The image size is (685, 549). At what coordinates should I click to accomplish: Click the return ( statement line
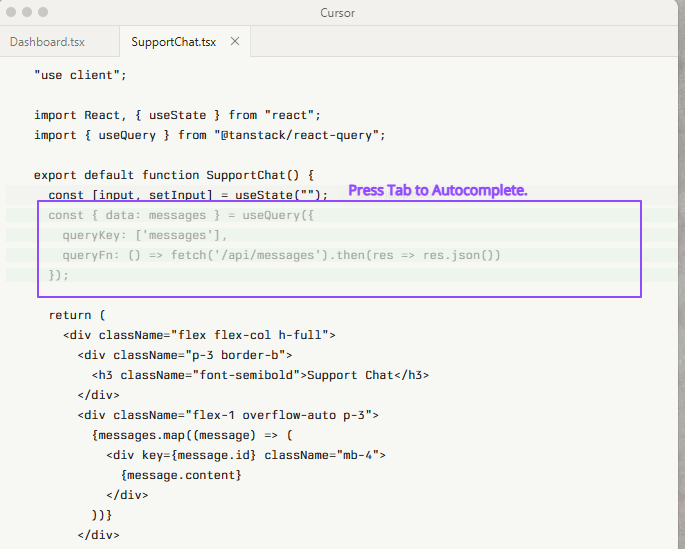coord(70,315)
